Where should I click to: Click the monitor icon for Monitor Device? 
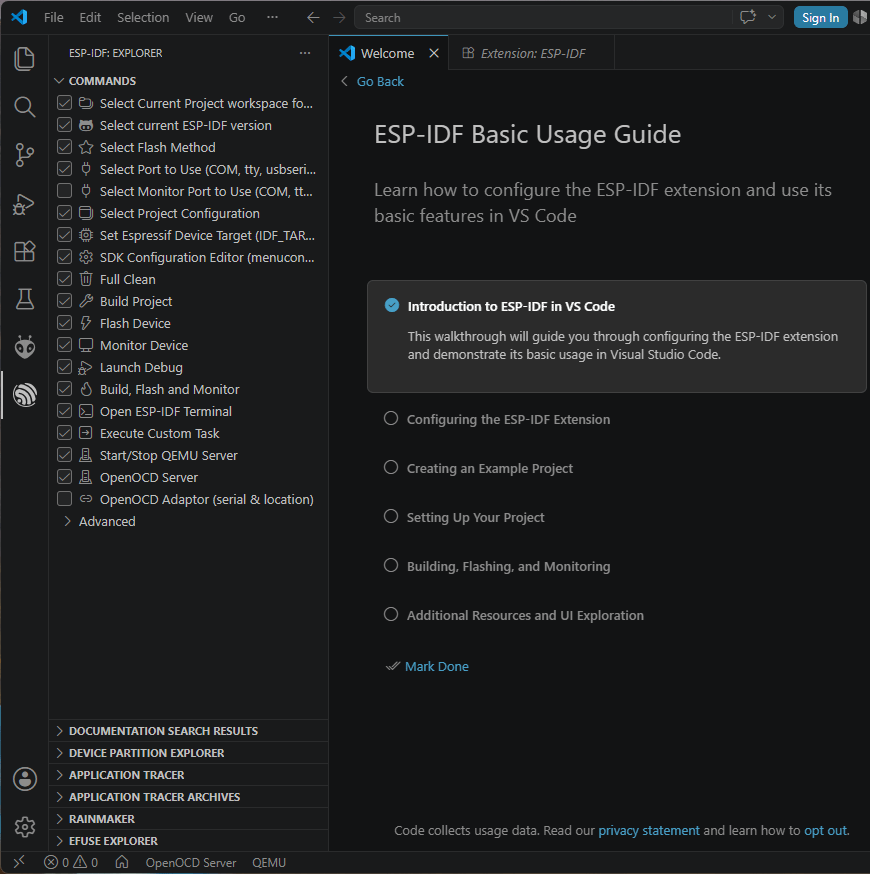tap(86, 345)
